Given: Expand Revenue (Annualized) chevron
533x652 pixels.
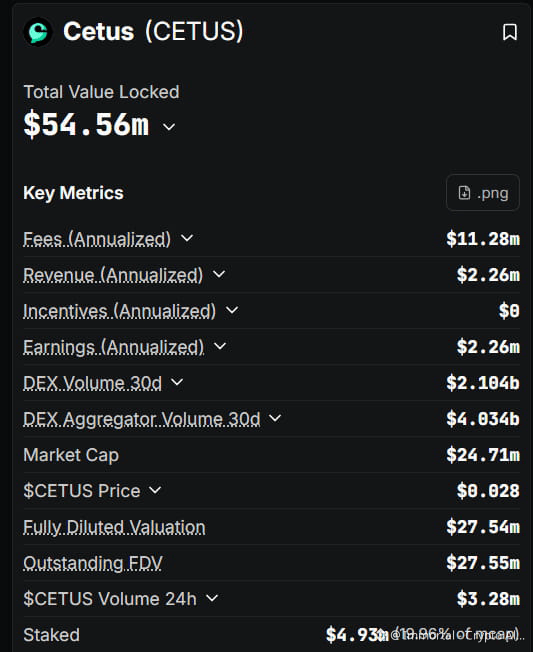Looking at the screenshot, I should [219, 274].
